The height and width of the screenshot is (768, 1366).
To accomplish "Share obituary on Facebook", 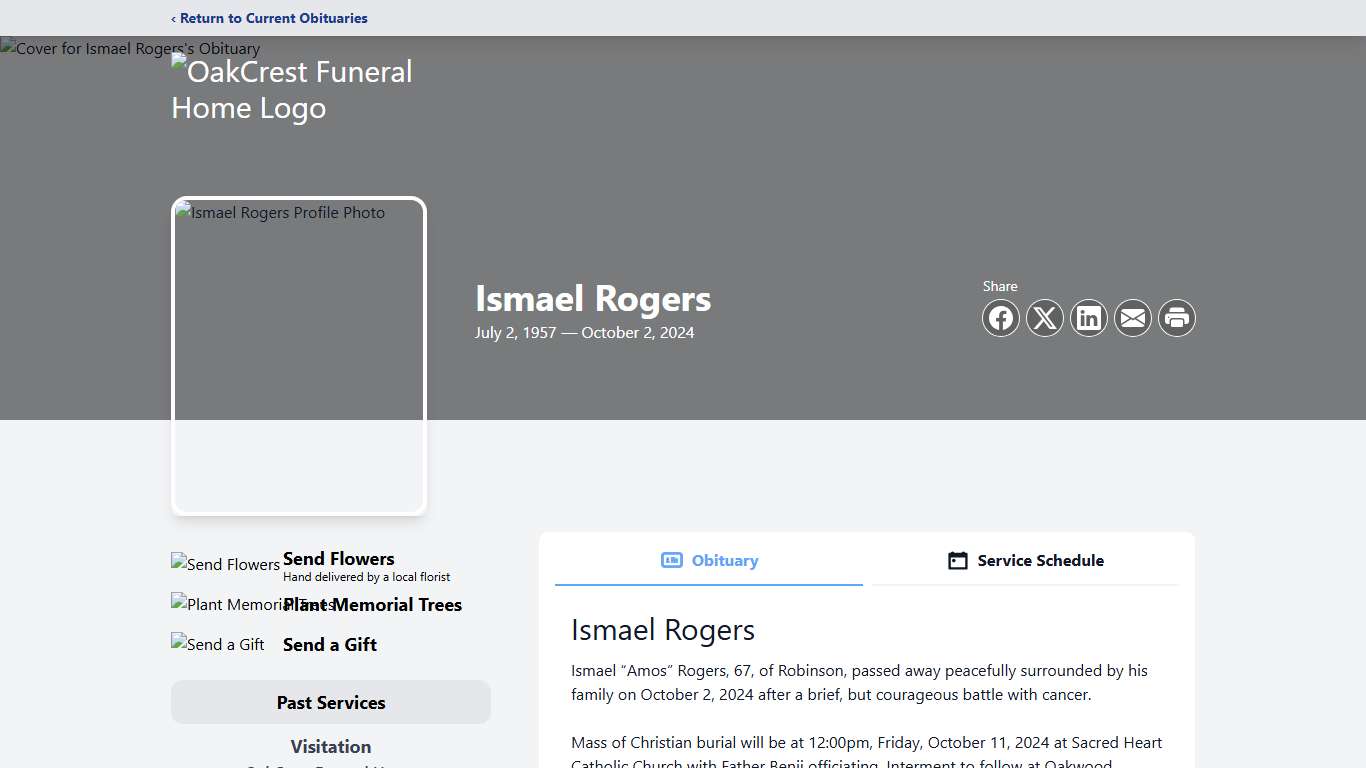I will pyautogui.click(x=1001, y=318).
